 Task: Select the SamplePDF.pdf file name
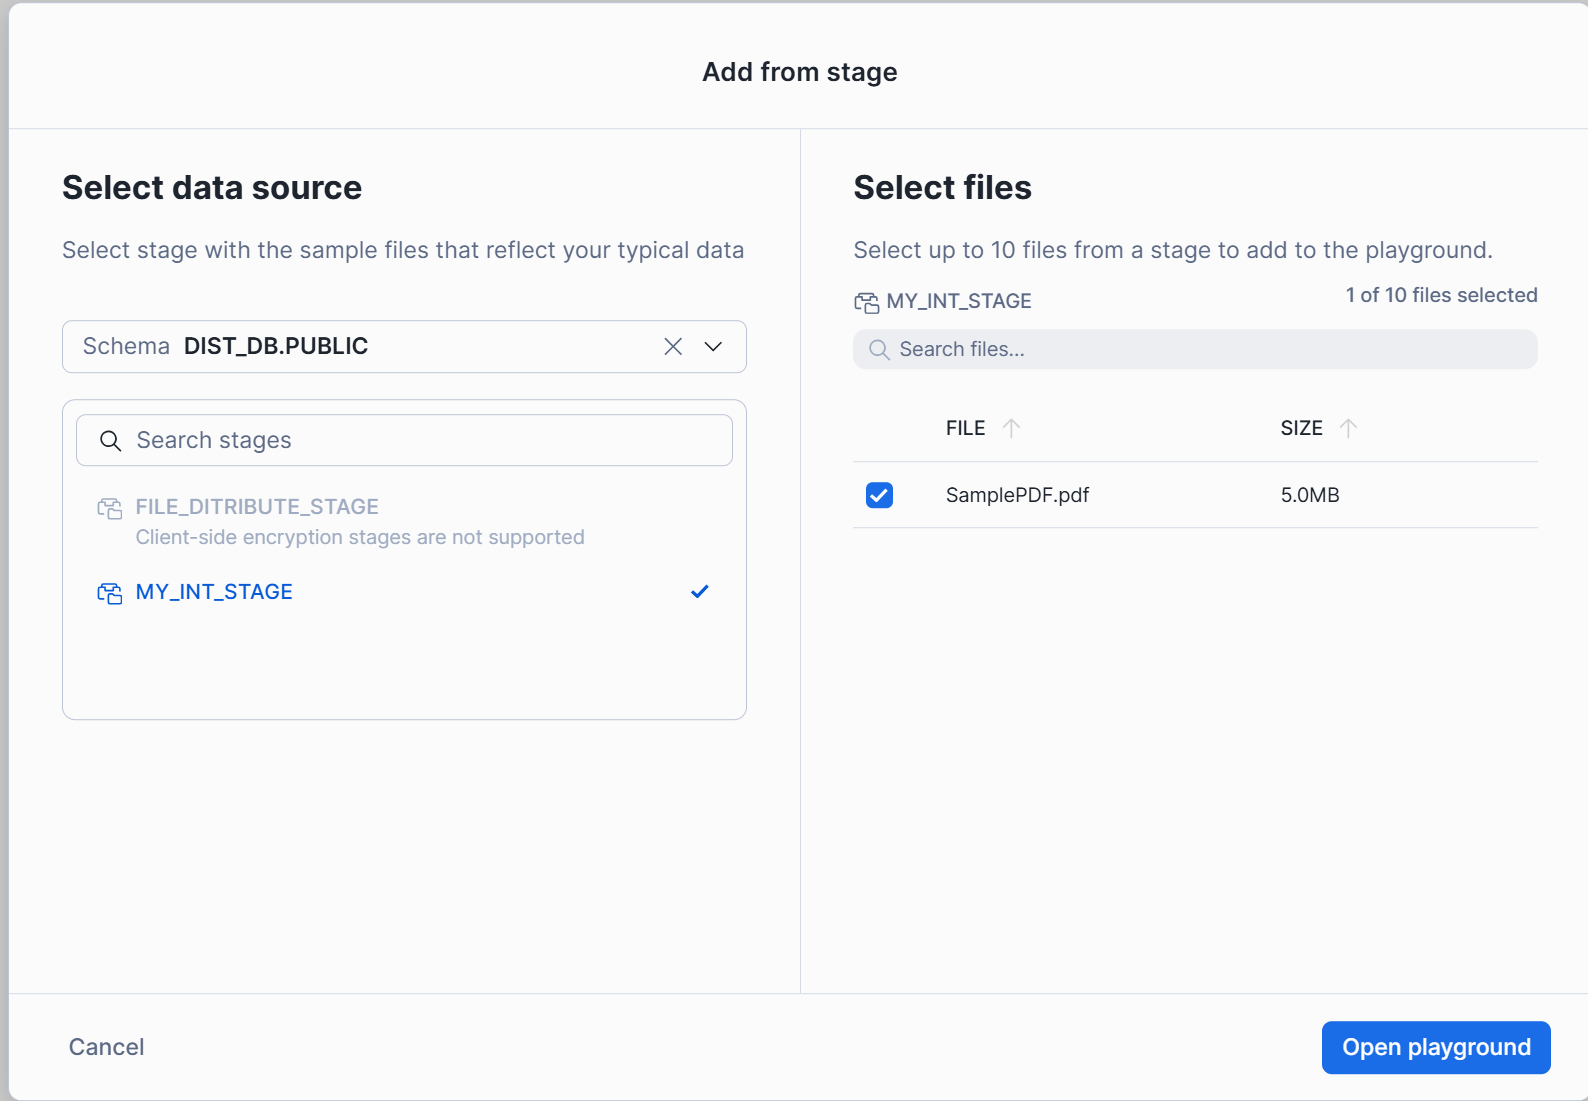tap(1017, 495)
